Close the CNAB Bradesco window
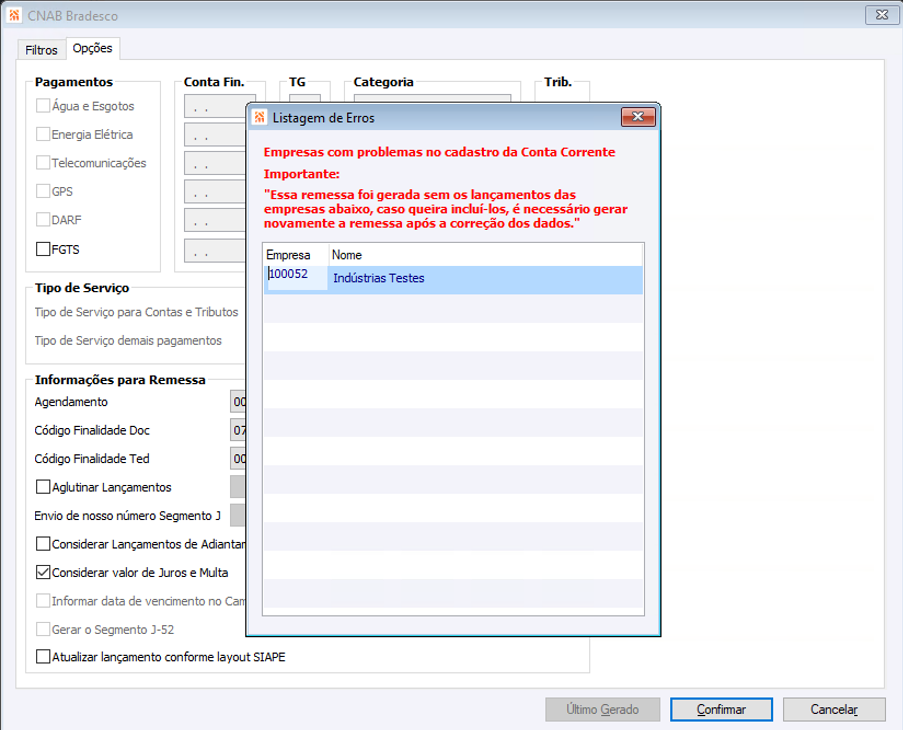This screenshot has width=903, height=730. (881, 15)
